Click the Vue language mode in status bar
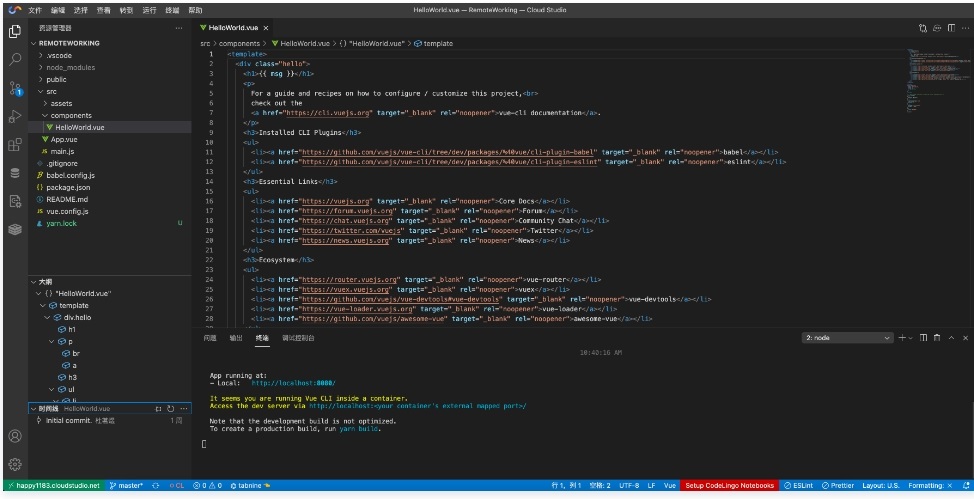This screenshot has height=499, width=974. click(670, 485)
